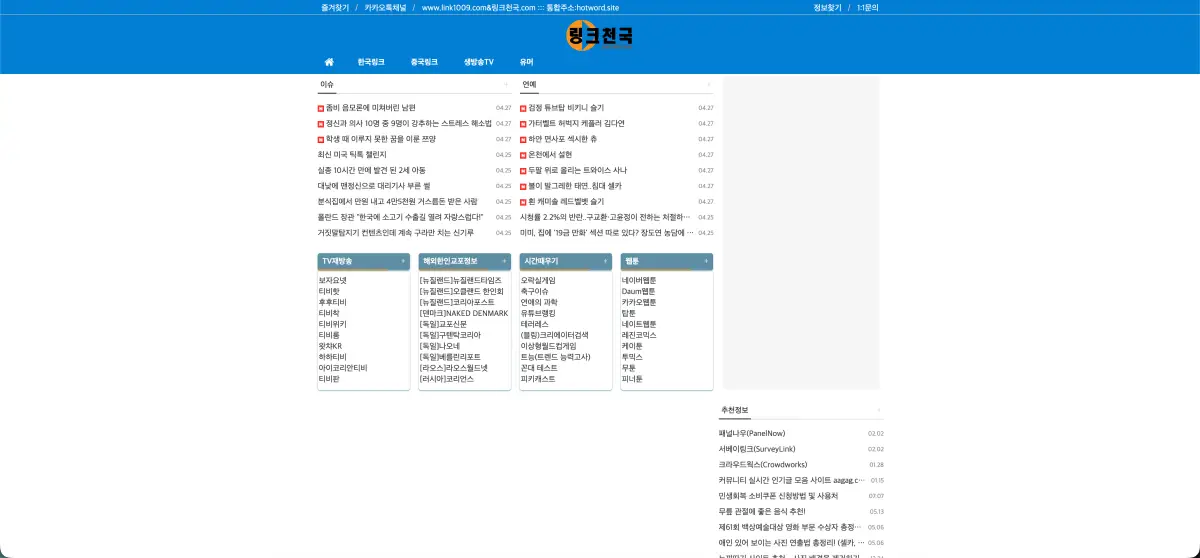Viewport: 1200px width, 558px height.
Task: Open the 1:1문의 inquiry link
Action: [x=870, y=7]
